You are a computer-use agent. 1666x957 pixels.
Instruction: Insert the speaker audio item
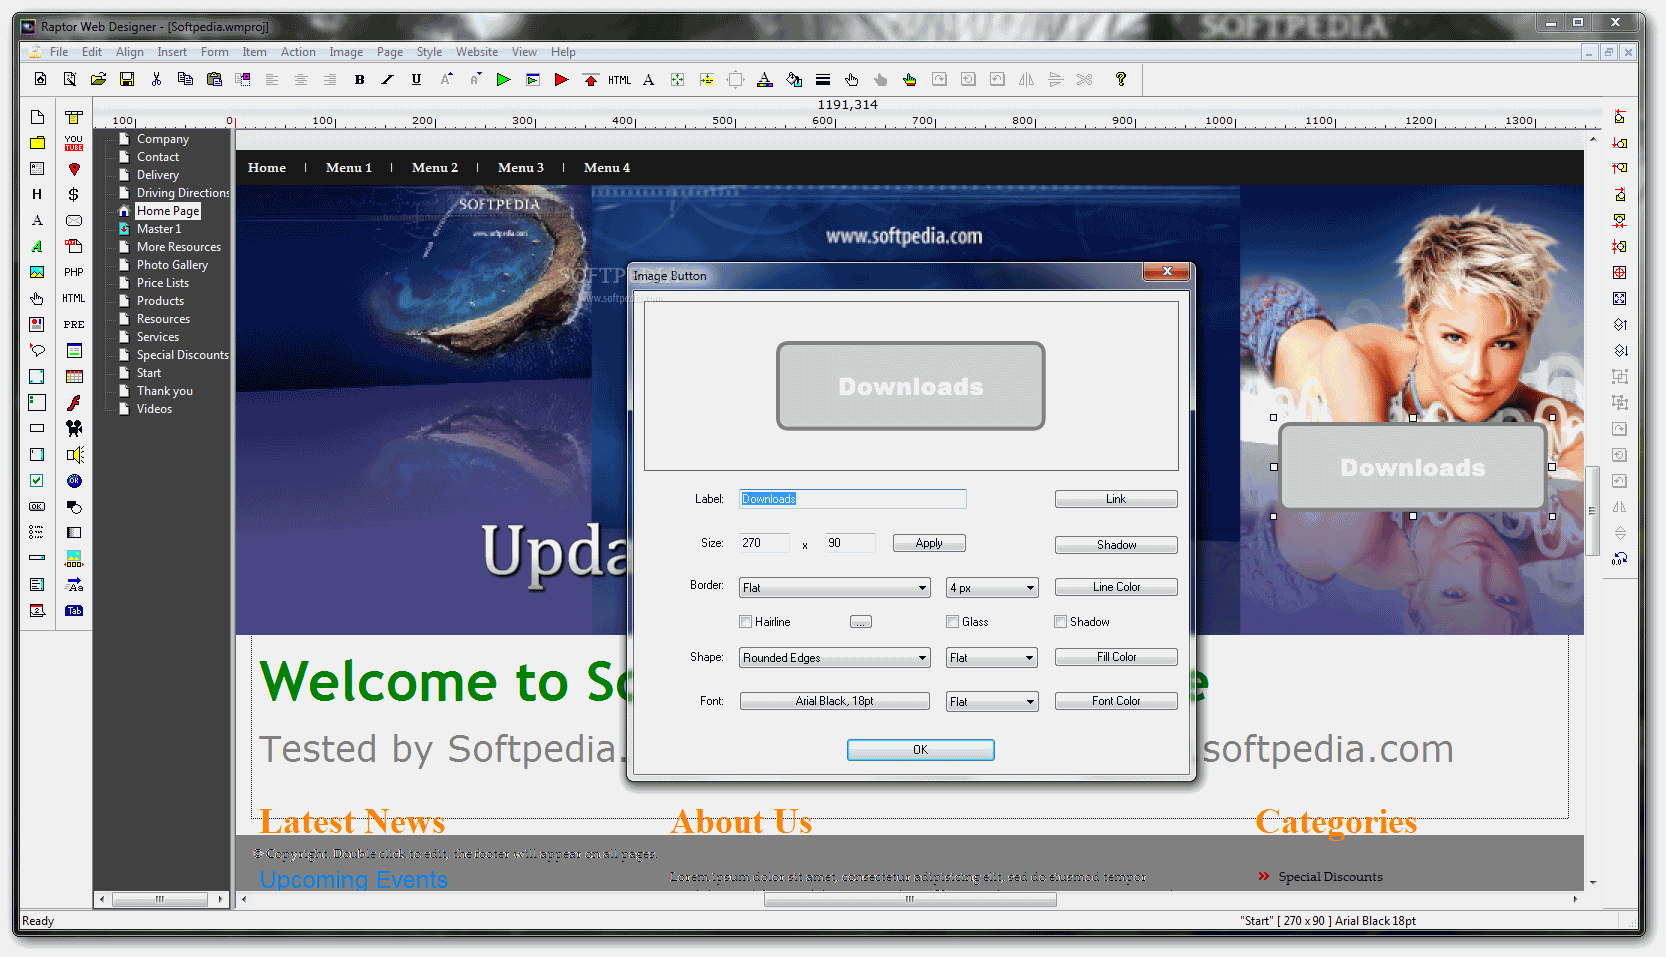74,455
